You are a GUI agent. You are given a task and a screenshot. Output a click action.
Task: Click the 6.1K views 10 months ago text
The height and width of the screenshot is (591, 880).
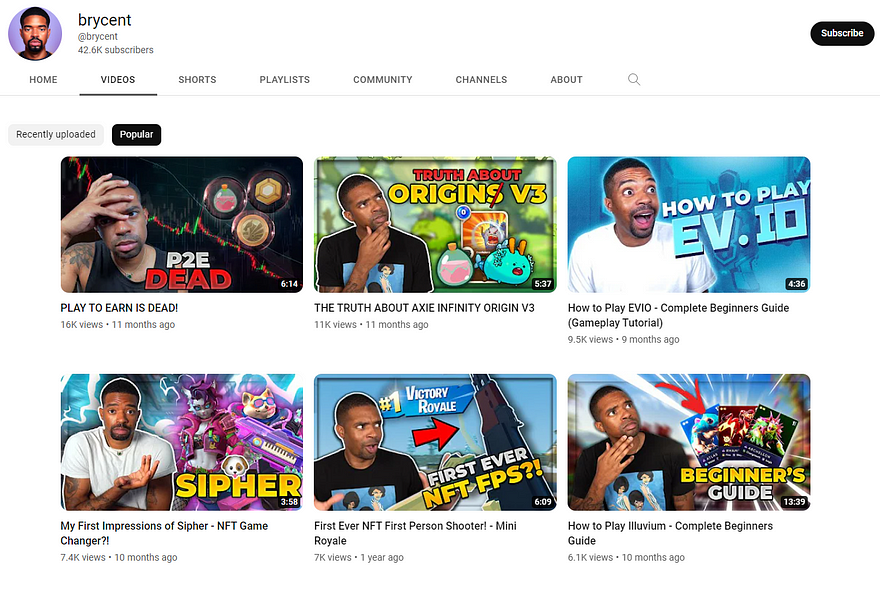point(626,557)
